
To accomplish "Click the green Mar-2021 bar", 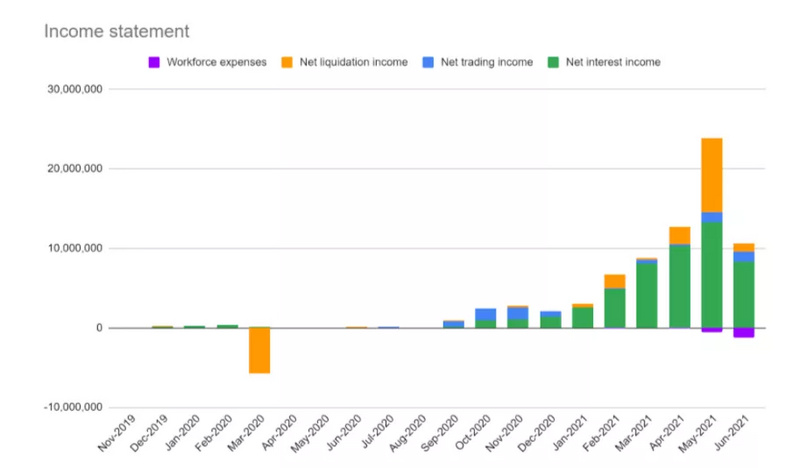I will click(x=647, y=295).
